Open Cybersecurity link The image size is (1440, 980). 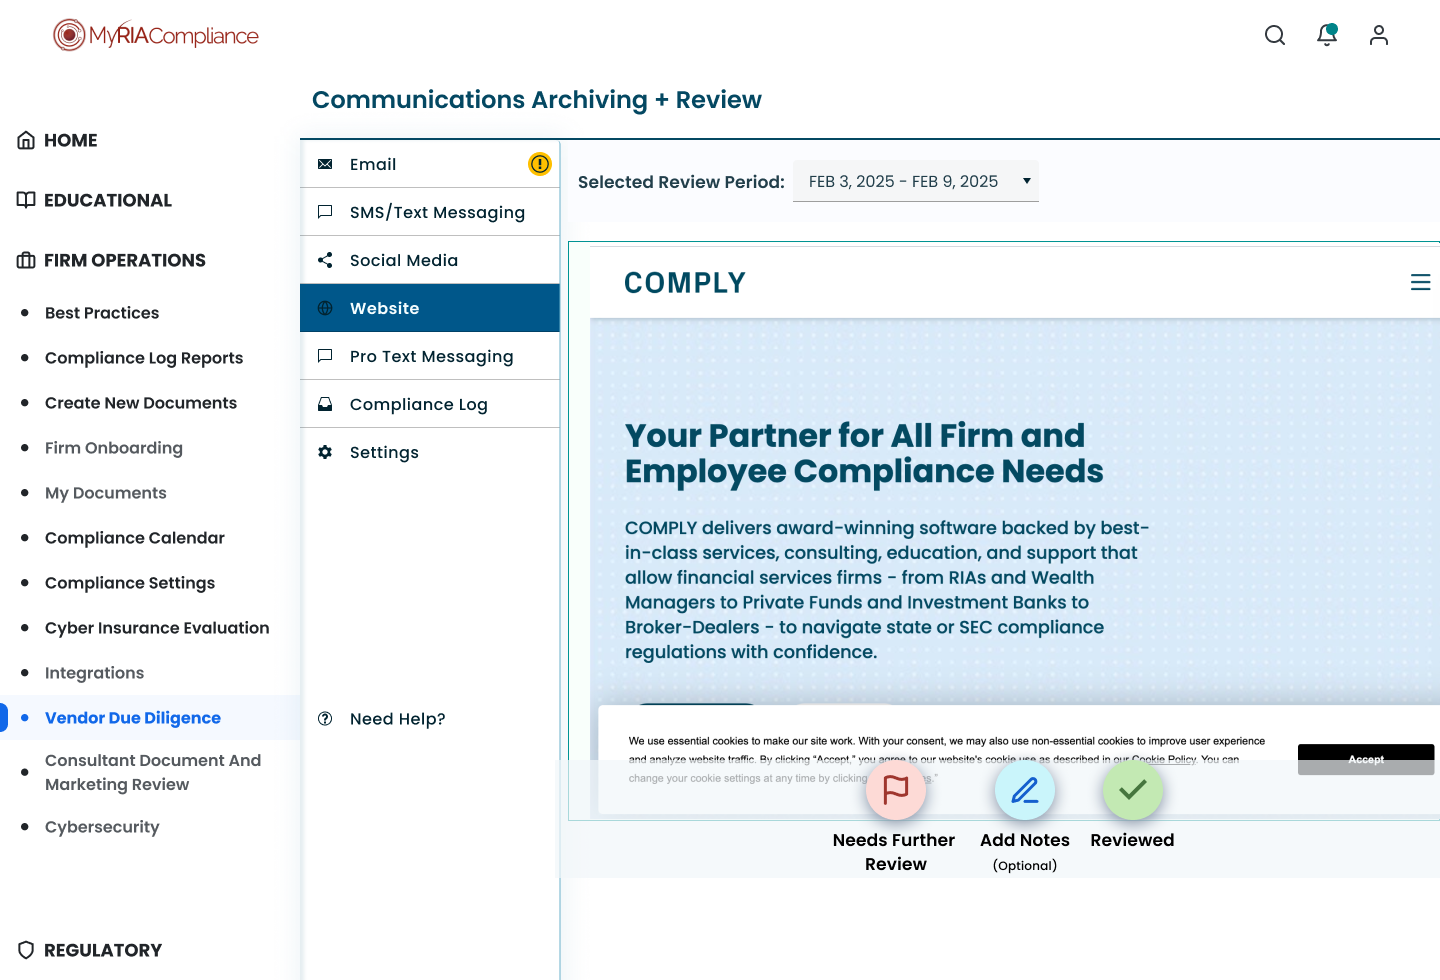pyautogui.click(x=102, y=827)
